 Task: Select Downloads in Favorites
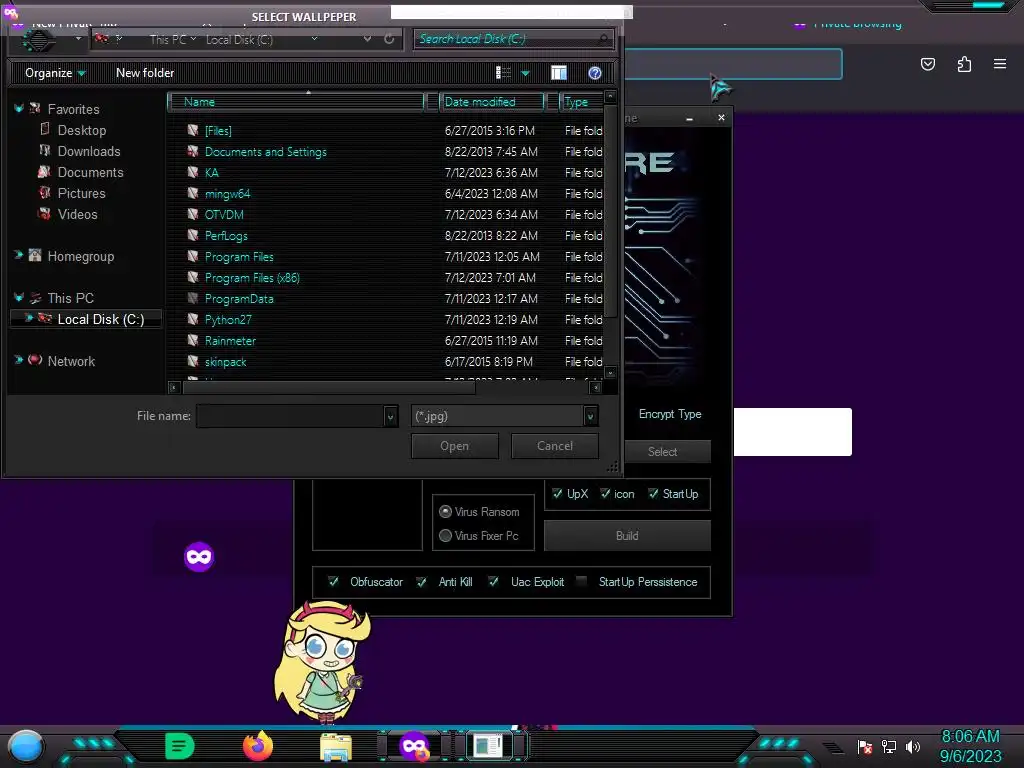click(89, 151)
